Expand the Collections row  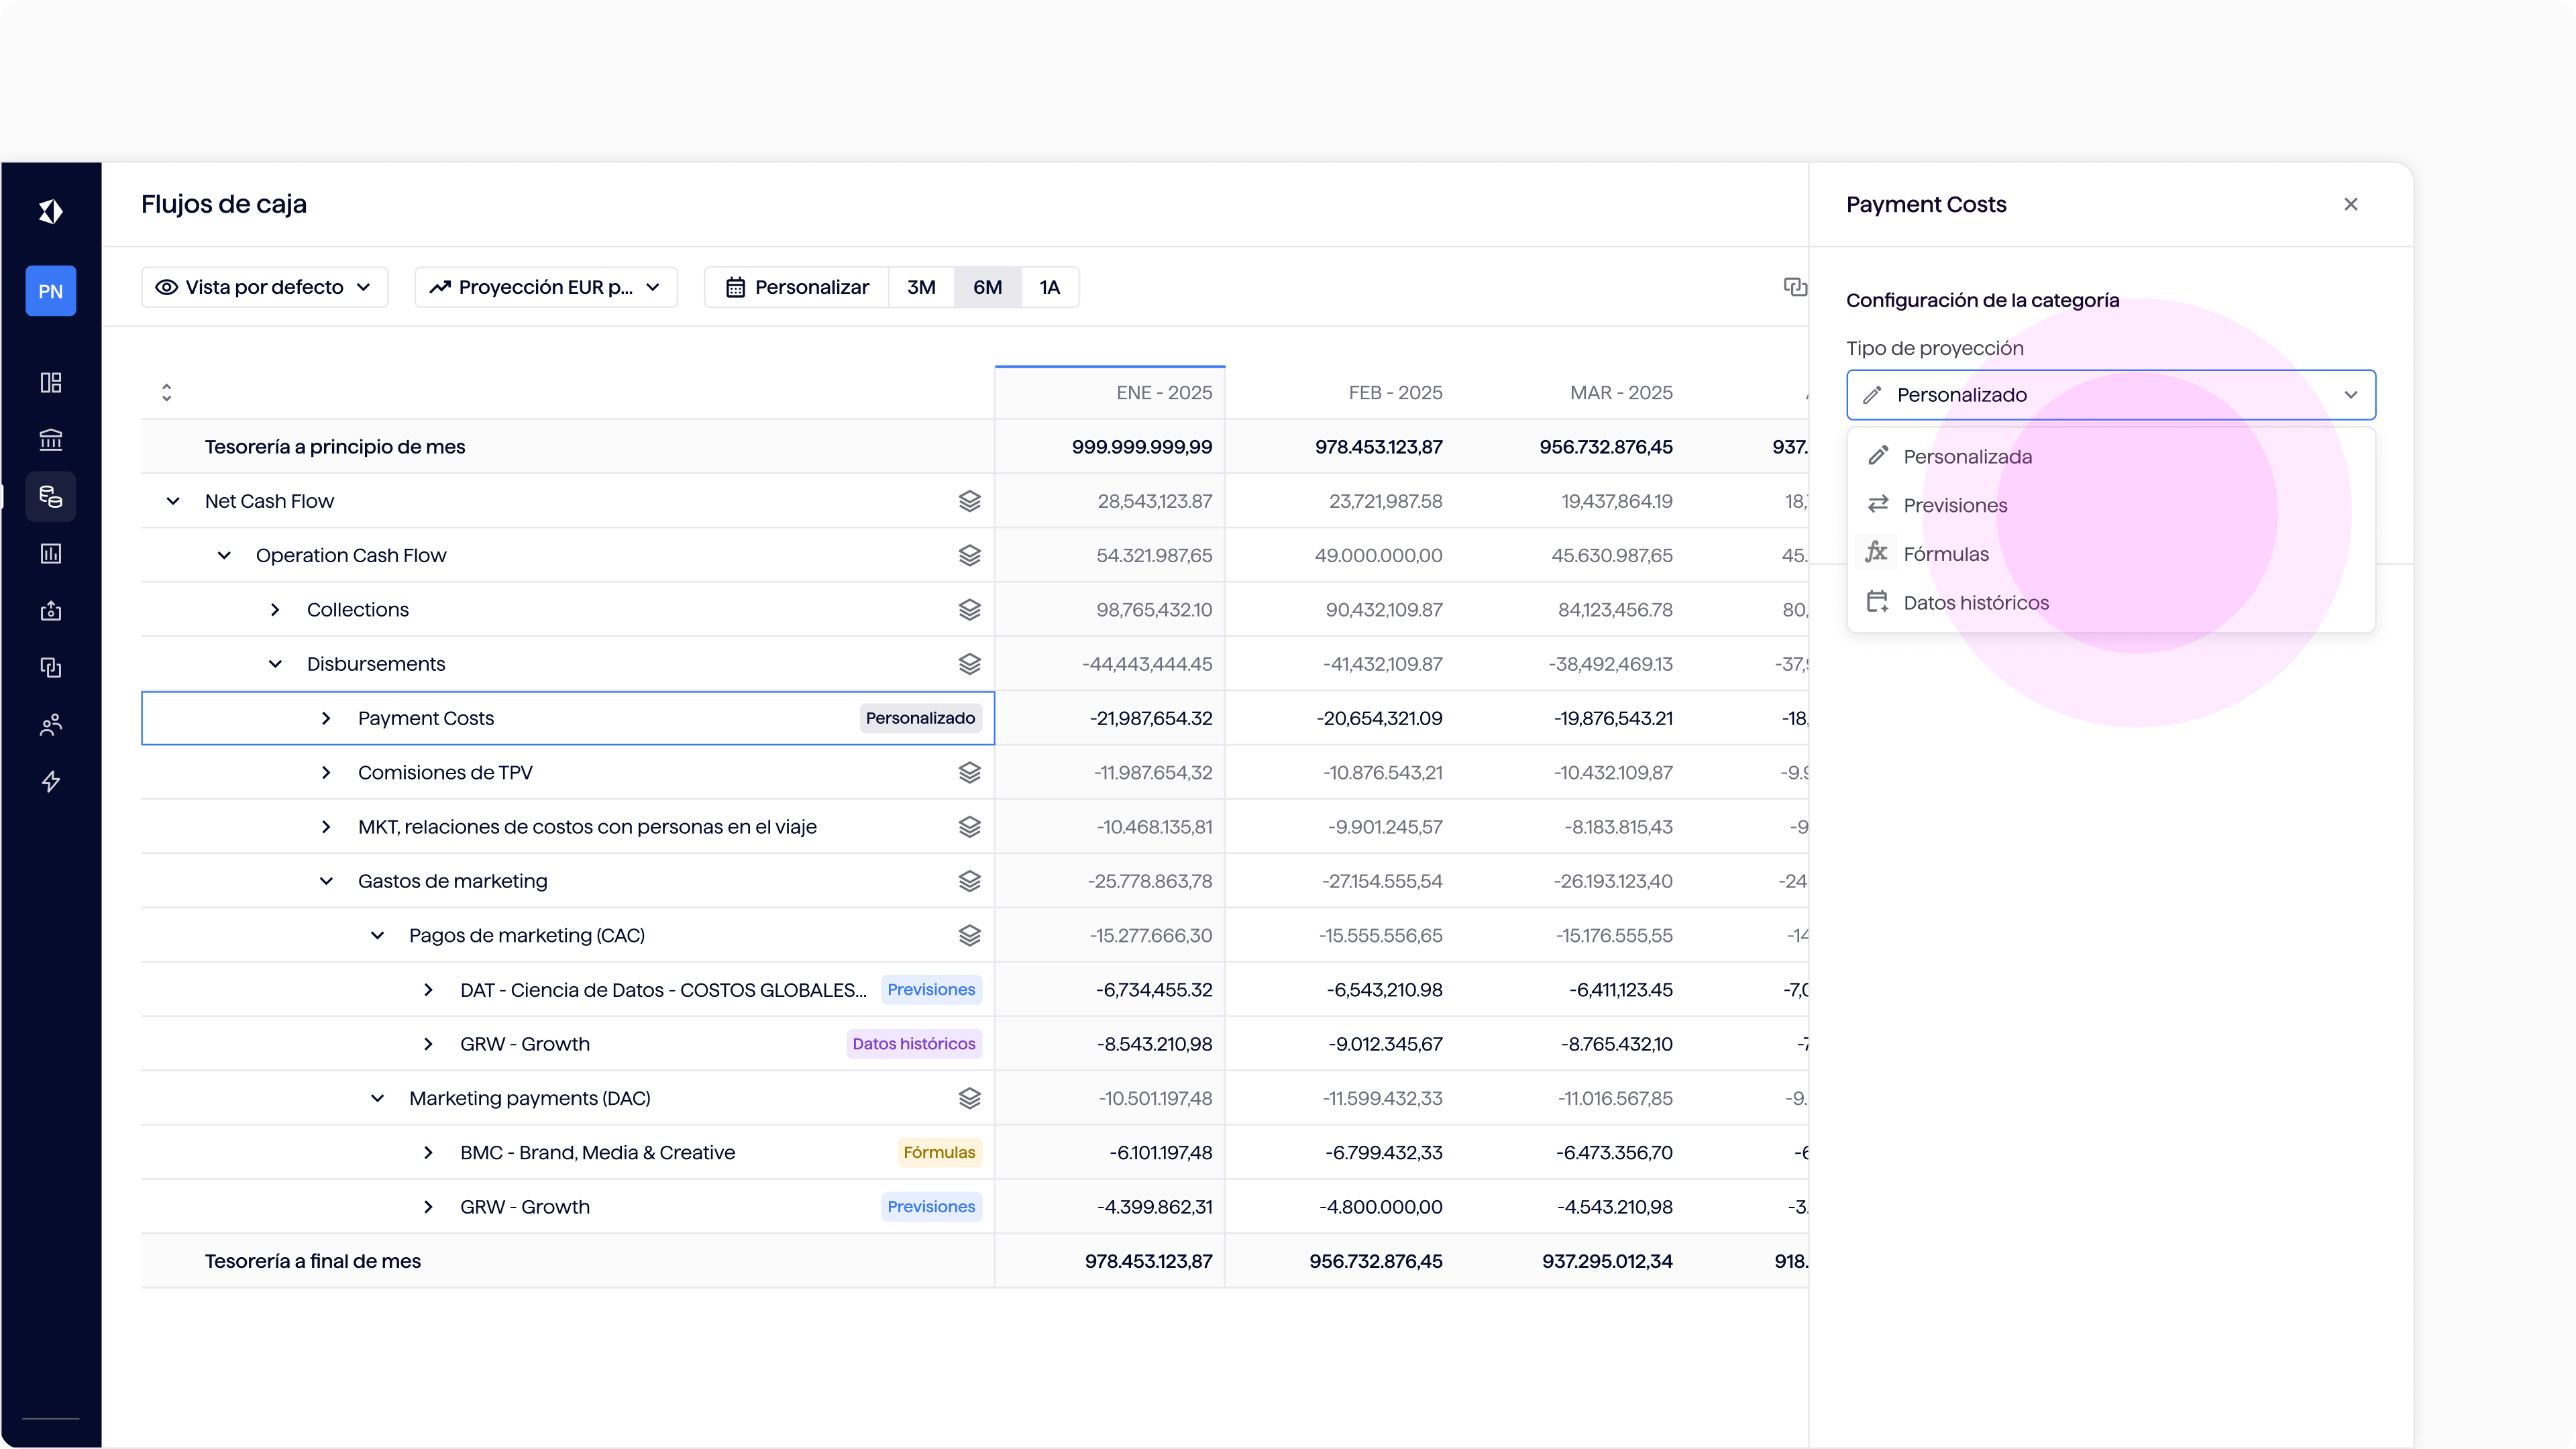[x=275, y=610]
